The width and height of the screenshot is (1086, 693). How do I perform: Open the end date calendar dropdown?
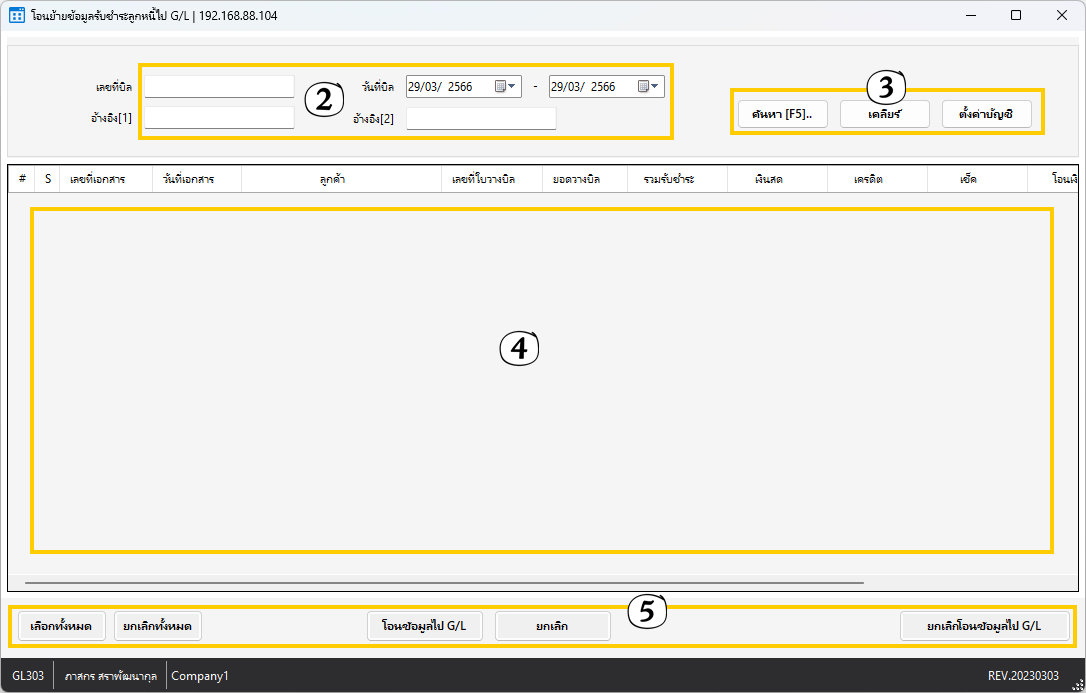coord(649,87)
